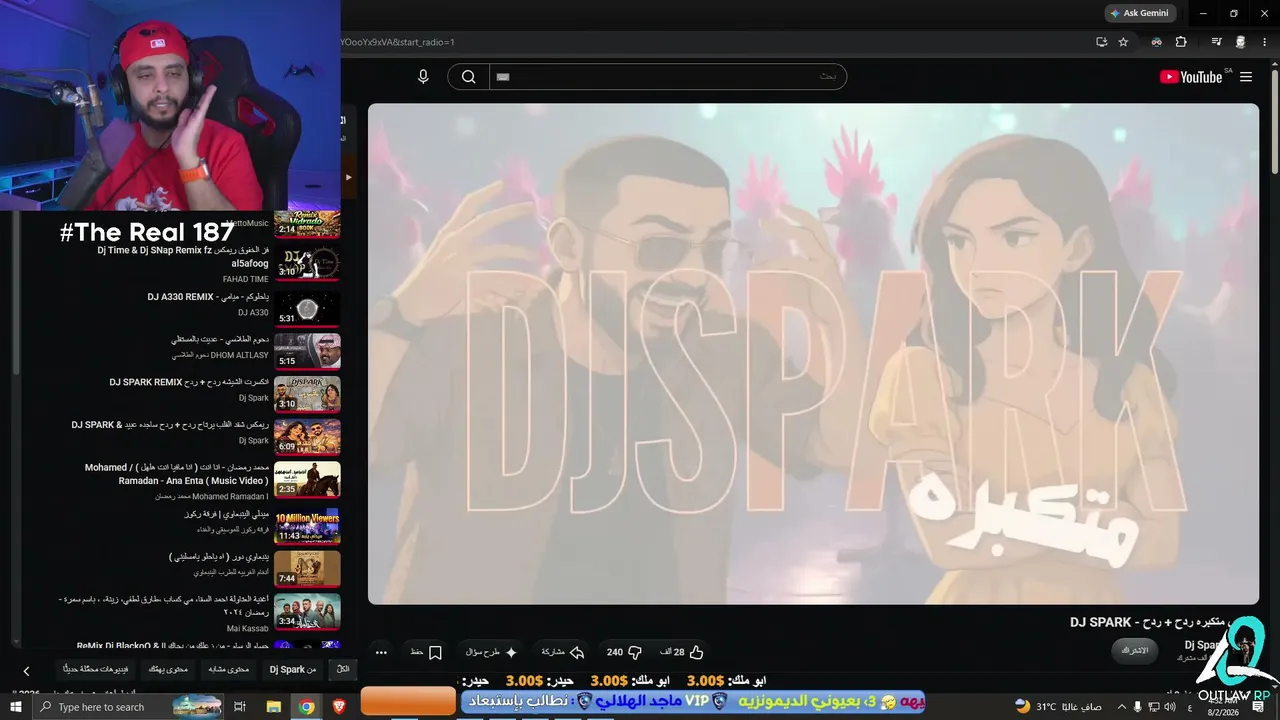The image size is (1280, 720).
Task: Click the Windows taskbar search box
Action: click(x=130, y=707)
